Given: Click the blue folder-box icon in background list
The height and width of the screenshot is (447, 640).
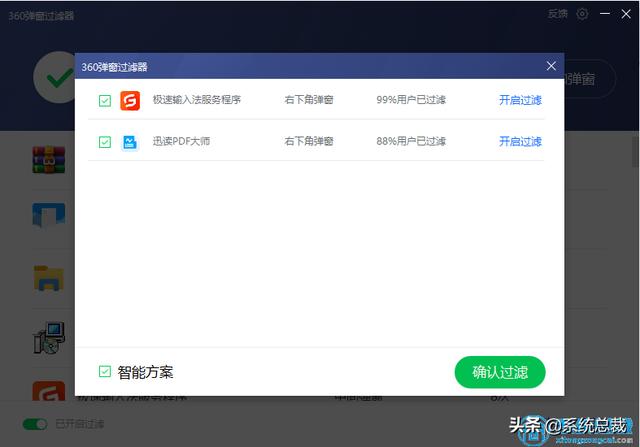Looking at the screenshot, I should (x=49, y=215).
